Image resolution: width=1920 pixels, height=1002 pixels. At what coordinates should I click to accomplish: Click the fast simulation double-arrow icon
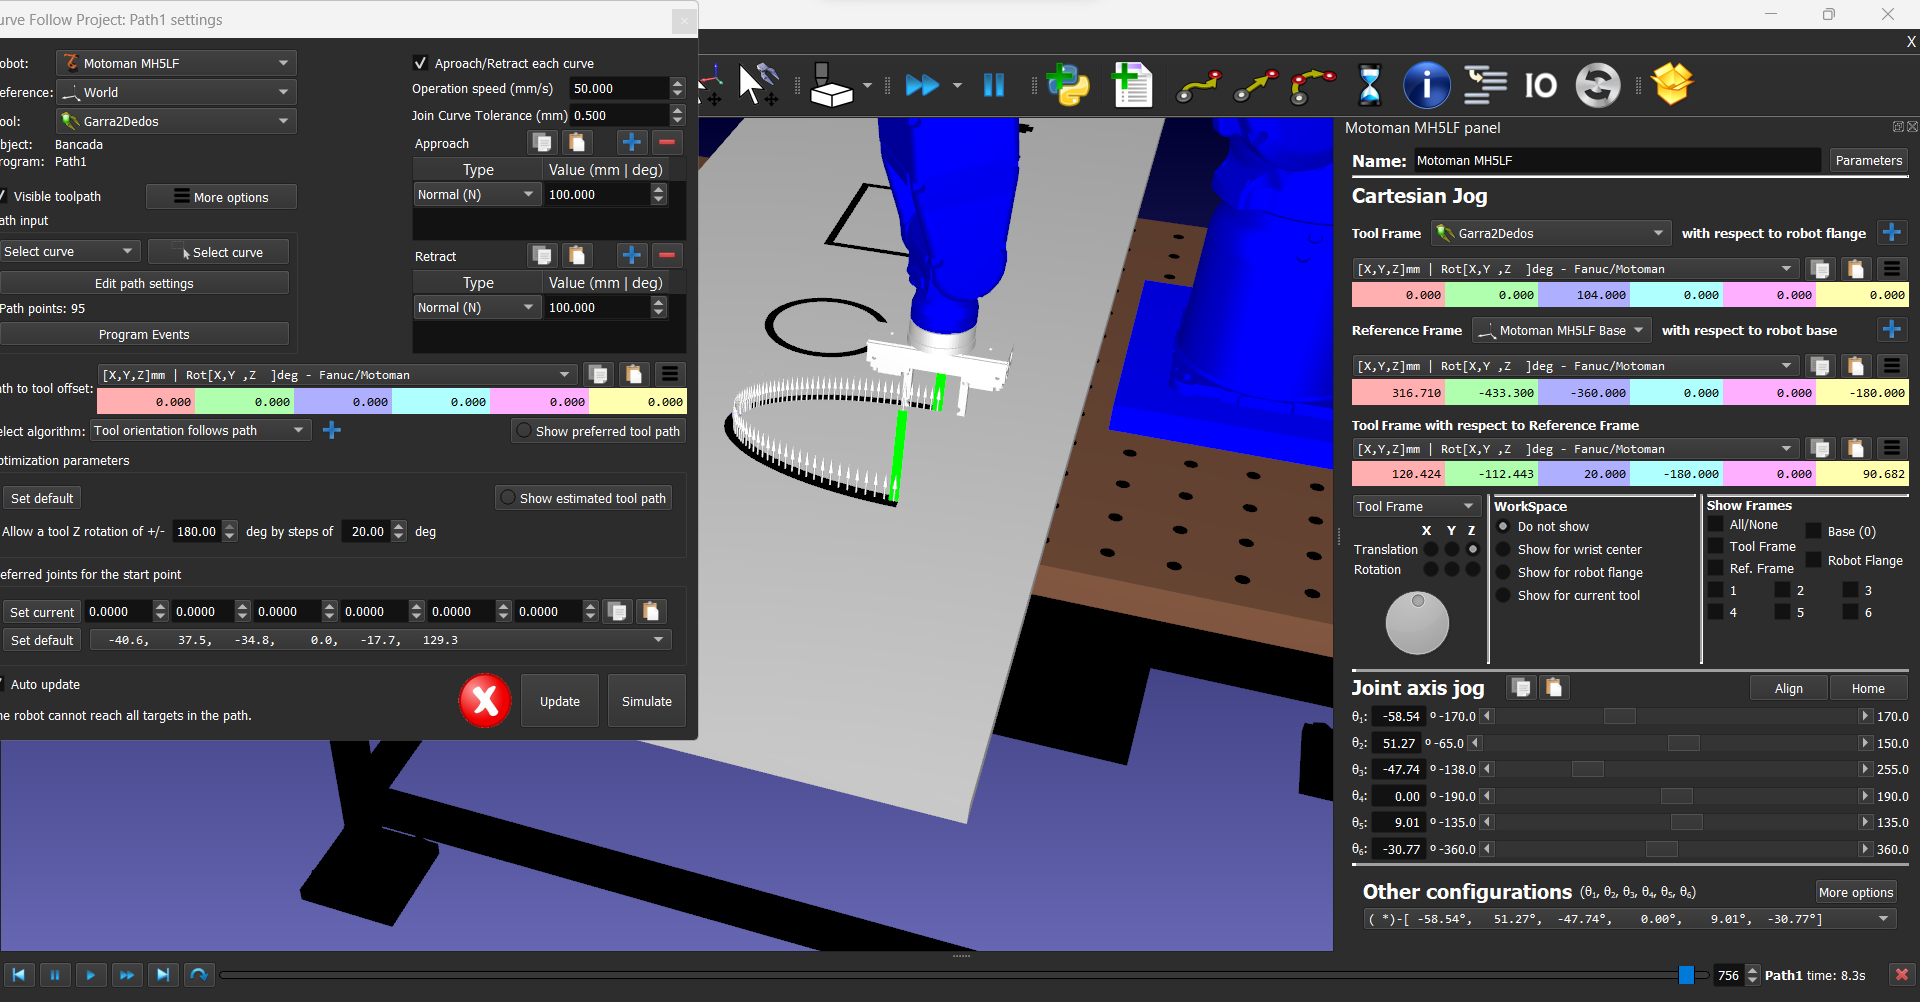[x=921, y=85]
